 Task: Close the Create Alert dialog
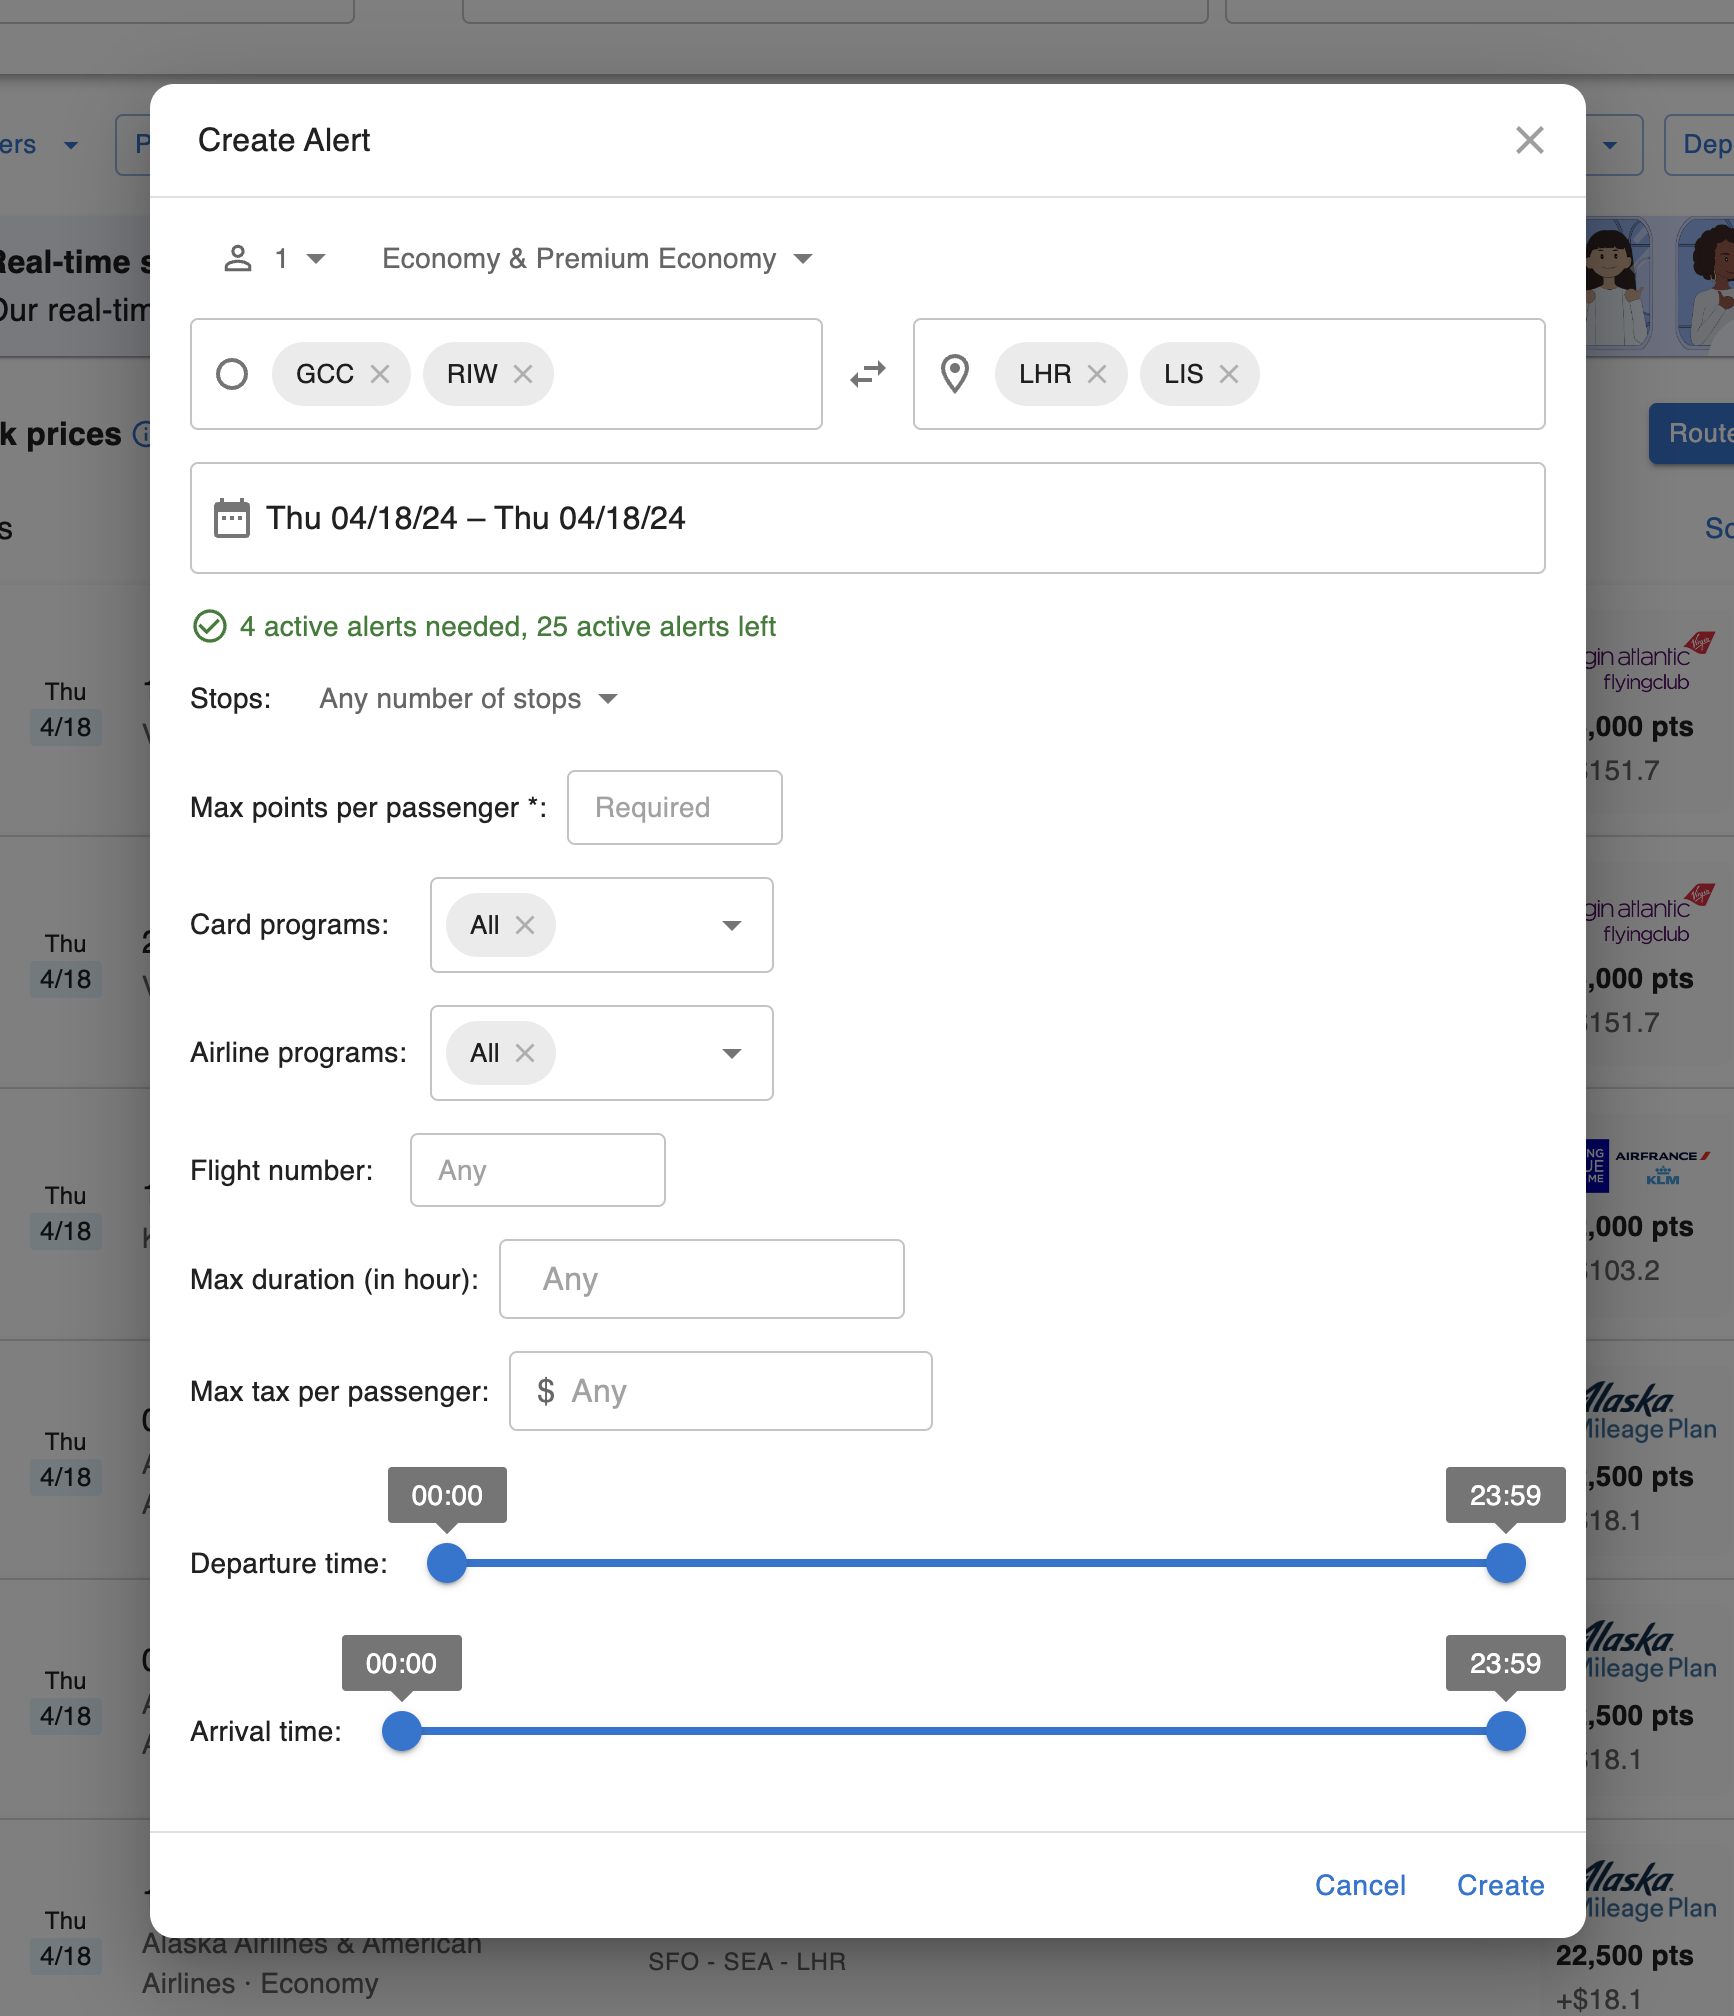[1529, 140]
